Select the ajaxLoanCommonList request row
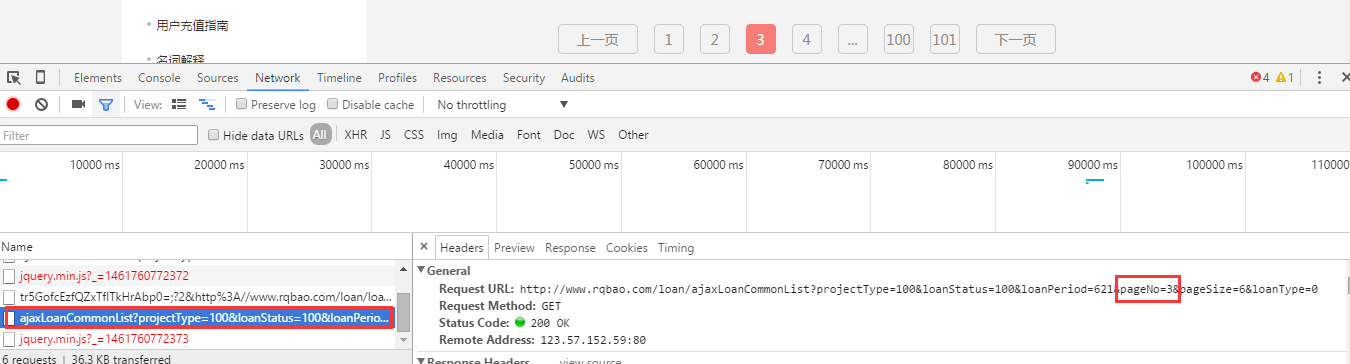 tap(197, 318)
